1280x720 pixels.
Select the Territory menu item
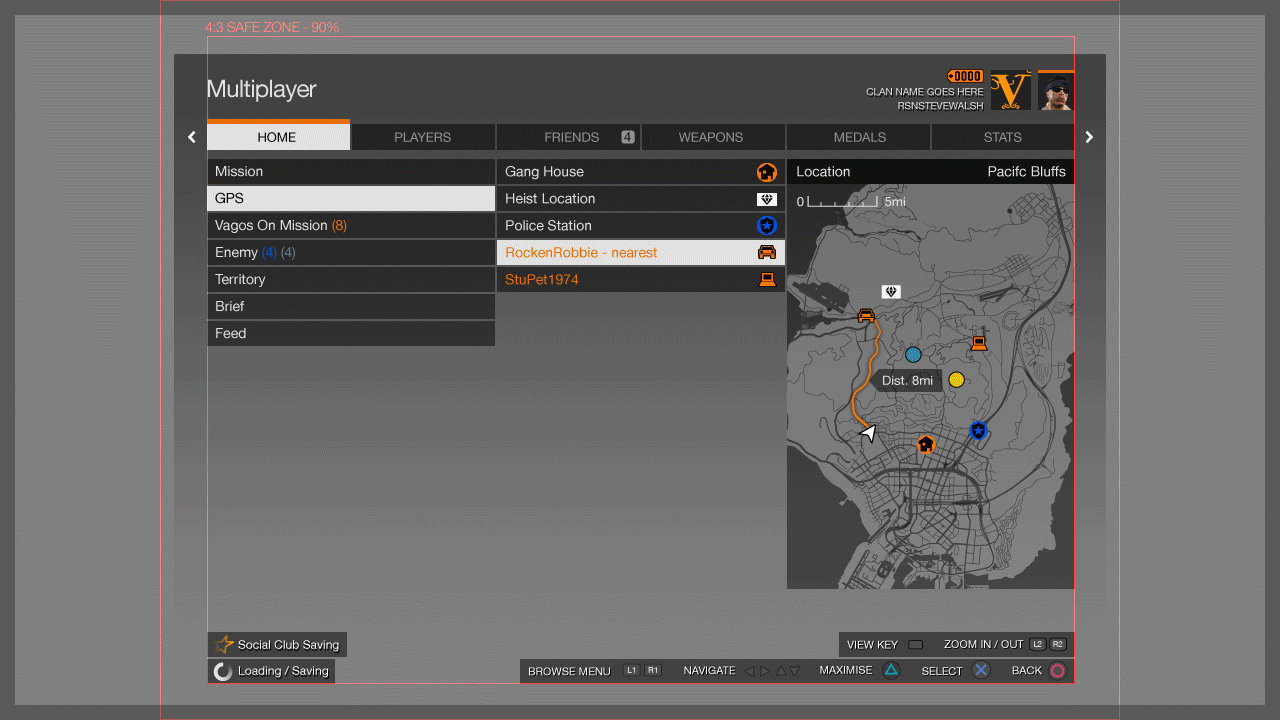[x=350, y=280]
